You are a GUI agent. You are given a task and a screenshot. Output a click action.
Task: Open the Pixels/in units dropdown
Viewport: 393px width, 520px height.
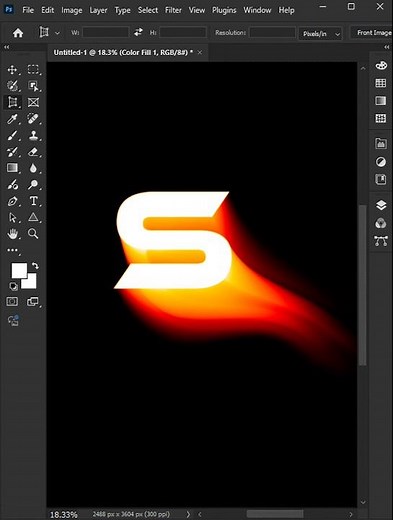(320, 34)
